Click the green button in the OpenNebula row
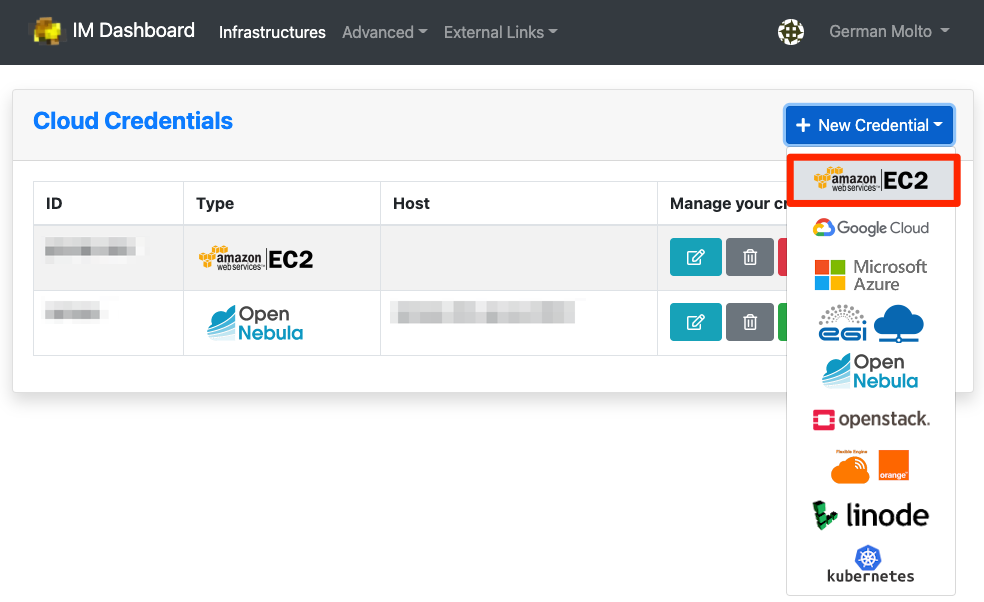Screen dimensions: 984x602 (783, 322)
